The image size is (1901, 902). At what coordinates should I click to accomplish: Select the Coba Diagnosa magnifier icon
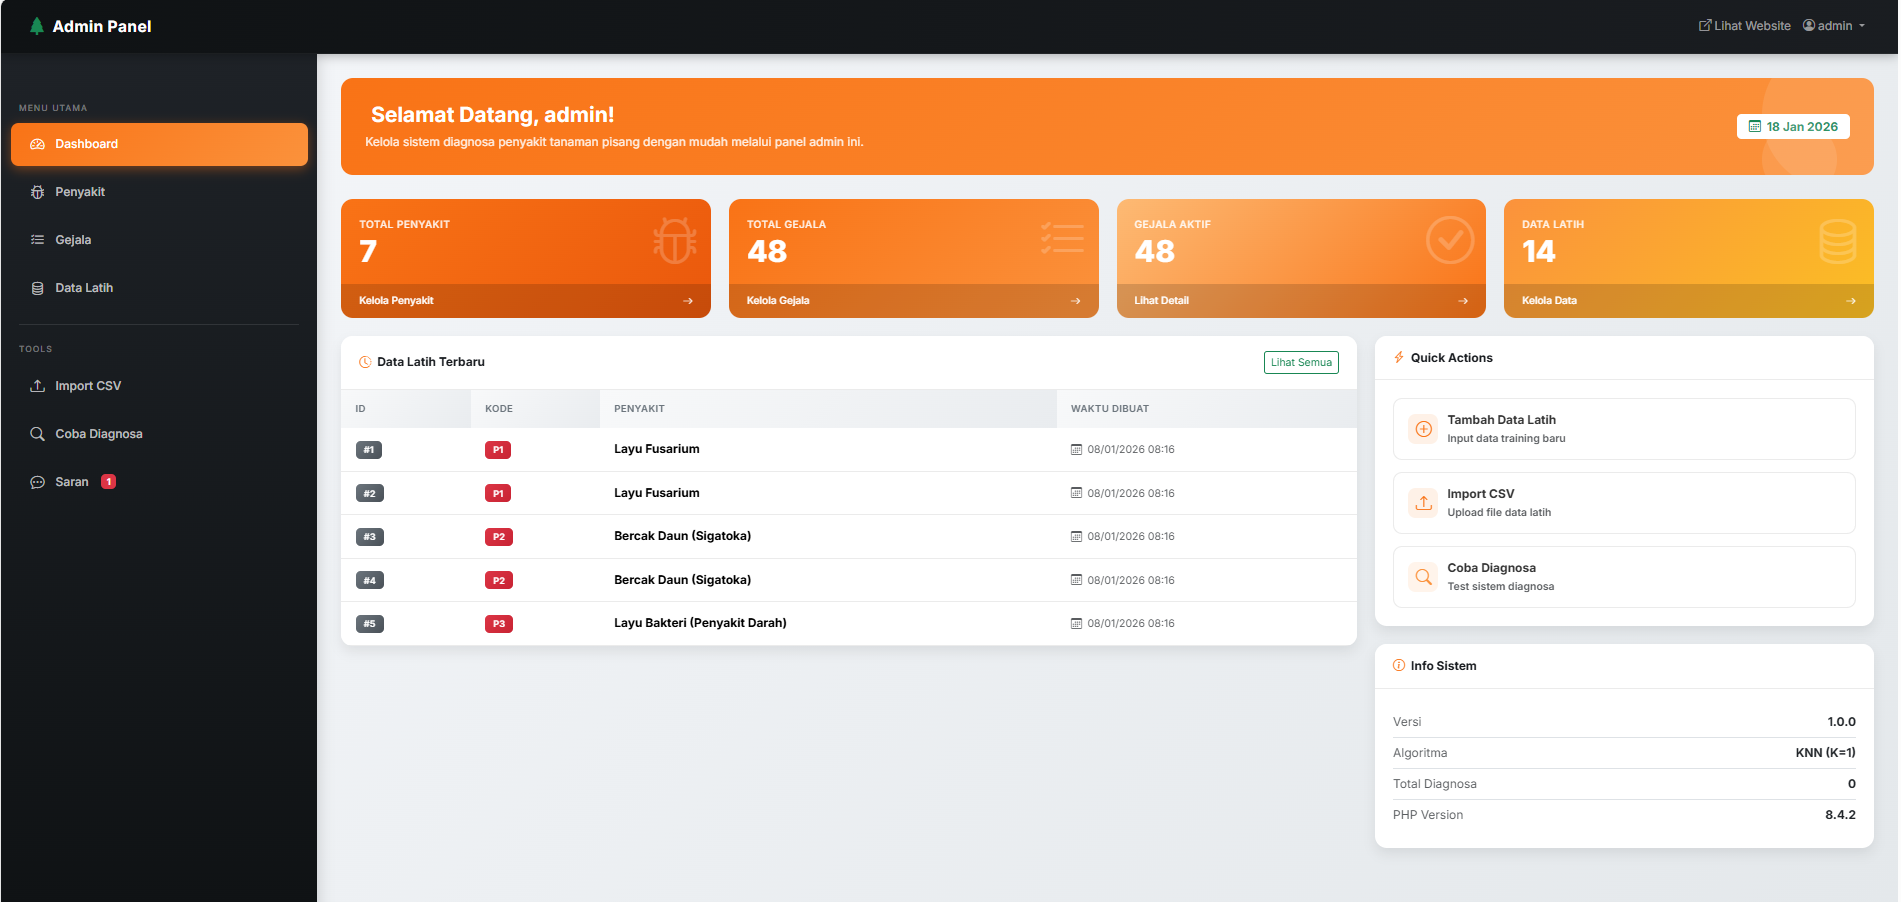(37, 433)
